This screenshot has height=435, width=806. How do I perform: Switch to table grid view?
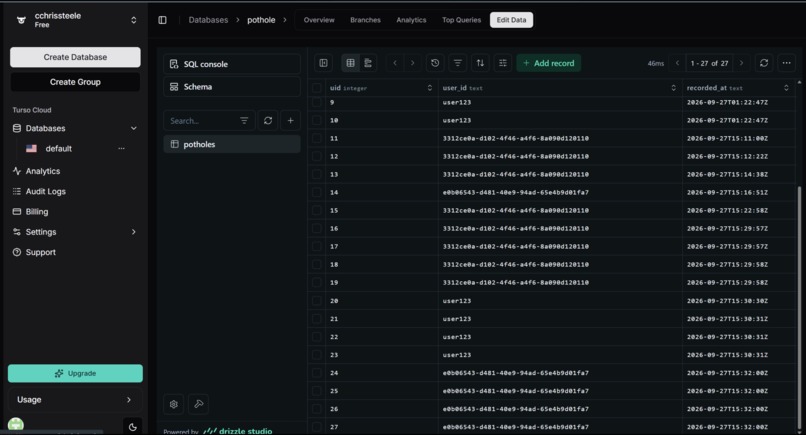[x=351, y=63]
